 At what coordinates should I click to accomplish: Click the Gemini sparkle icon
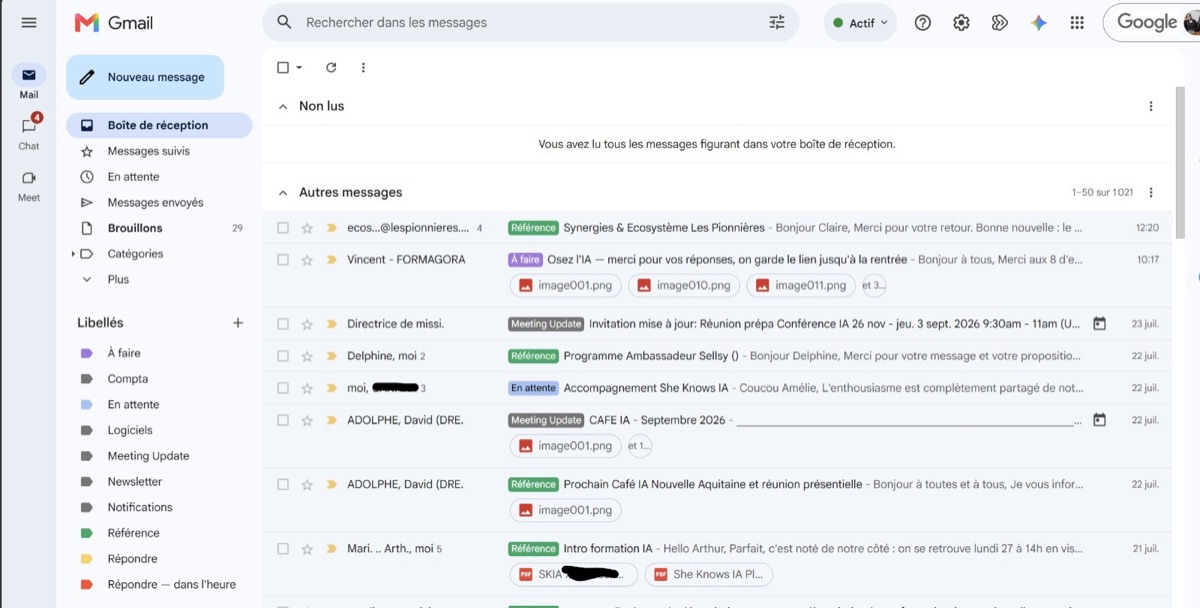point(1039,23)
